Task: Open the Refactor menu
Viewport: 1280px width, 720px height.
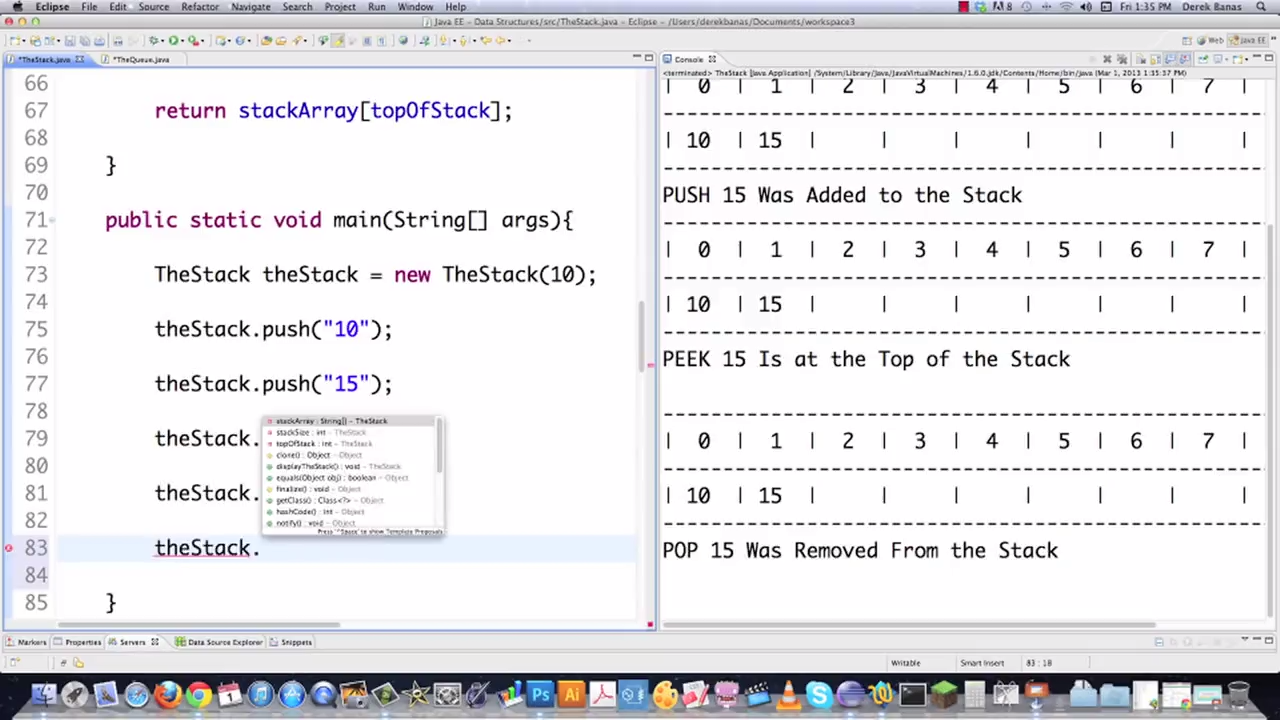Action: pos(199,7)
